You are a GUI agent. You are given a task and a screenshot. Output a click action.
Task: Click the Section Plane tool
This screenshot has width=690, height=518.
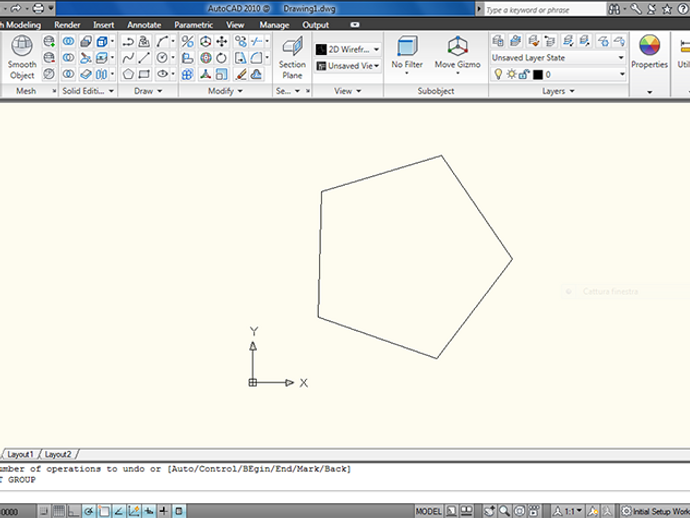pyautogui.click(x=292, y=58)
